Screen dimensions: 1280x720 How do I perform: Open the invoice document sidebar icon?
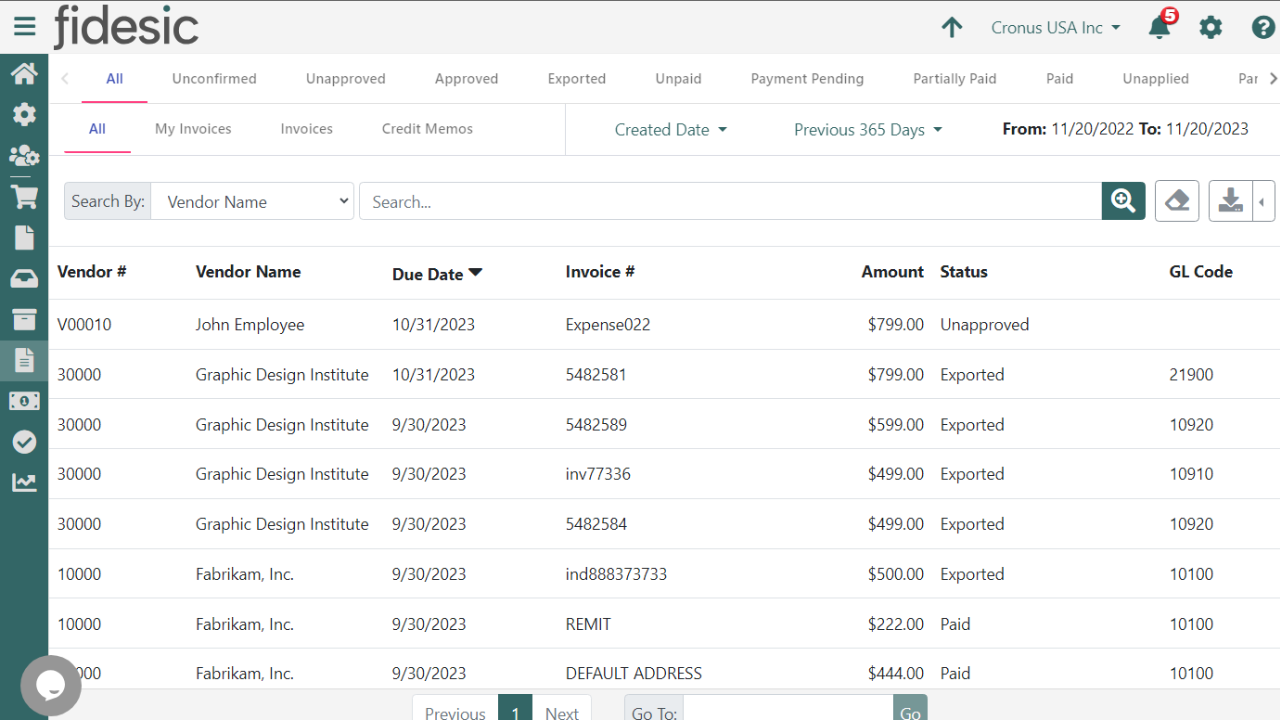coord(24,360)
